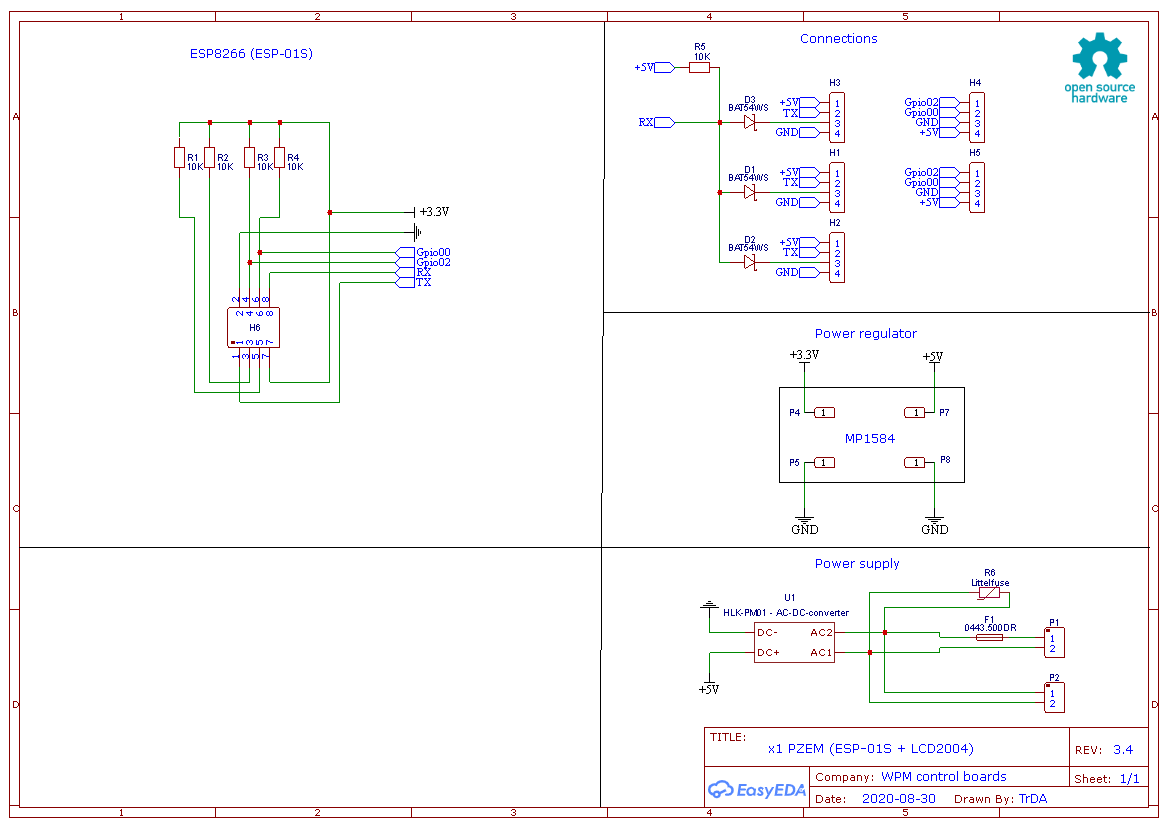
Task: Select pad P7 on the MP1584
Action: pos(915,412)
